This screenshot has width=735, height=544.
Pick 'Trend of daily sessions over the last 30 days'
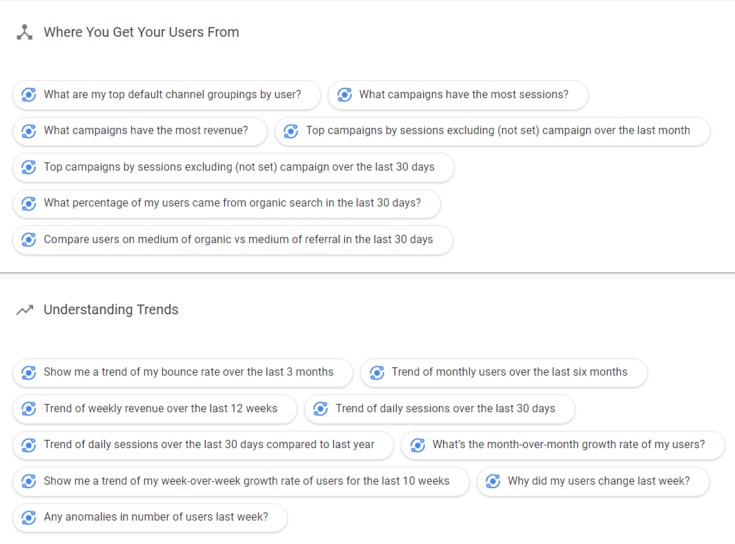(445, 409)
